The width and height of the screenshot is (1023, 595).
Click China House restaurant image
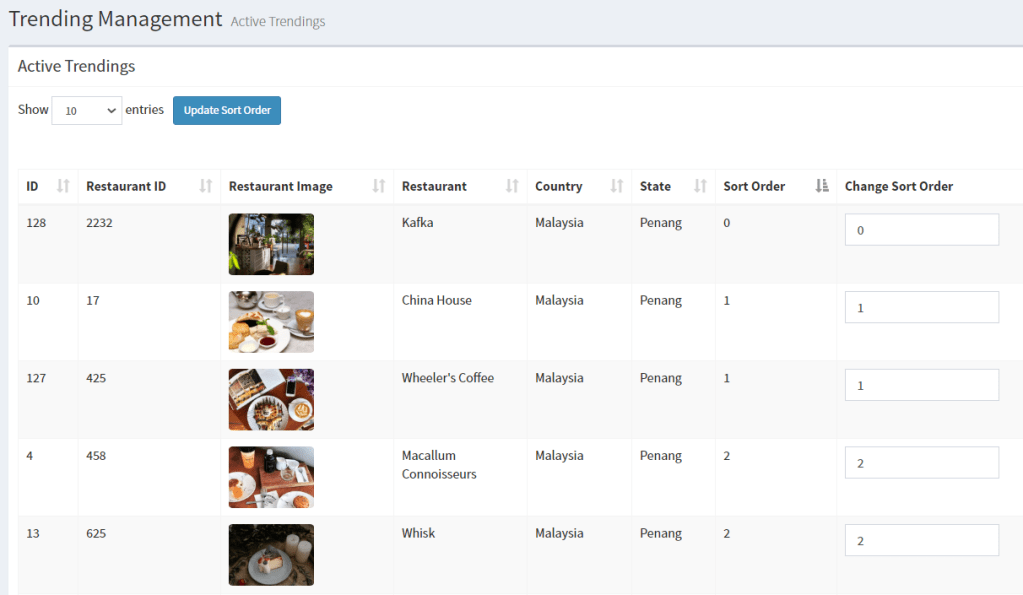[271, 322]
